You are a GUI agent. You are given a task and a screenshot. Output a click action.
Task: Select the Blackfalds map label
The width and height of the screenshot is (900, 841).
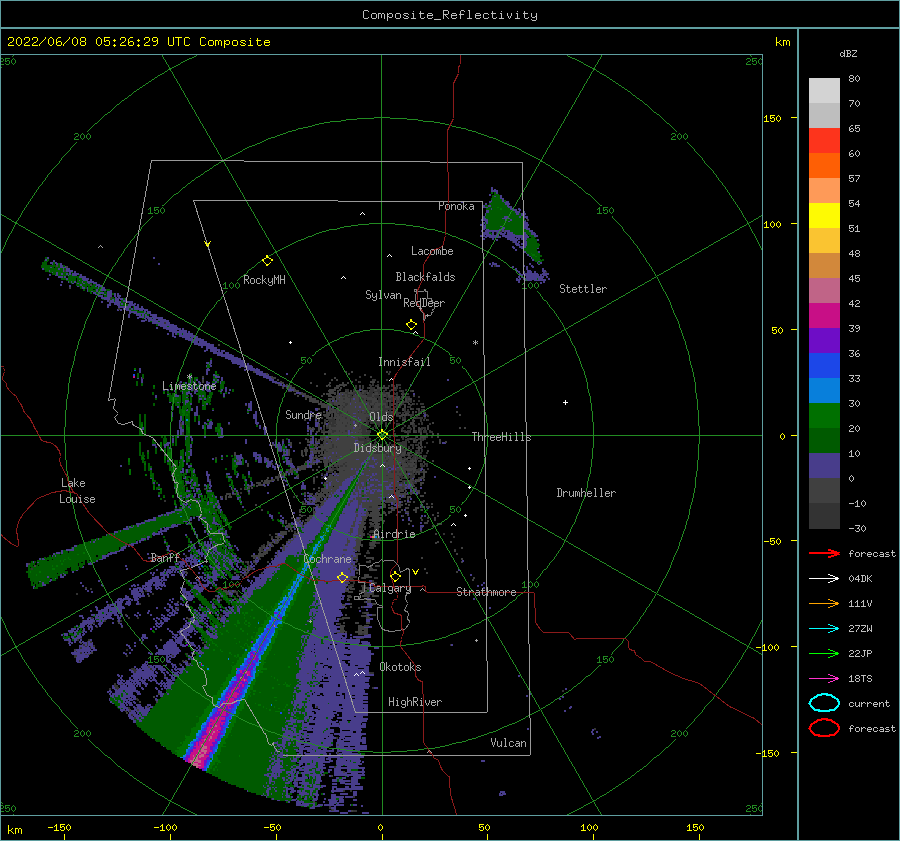click(x=425, y=277)
